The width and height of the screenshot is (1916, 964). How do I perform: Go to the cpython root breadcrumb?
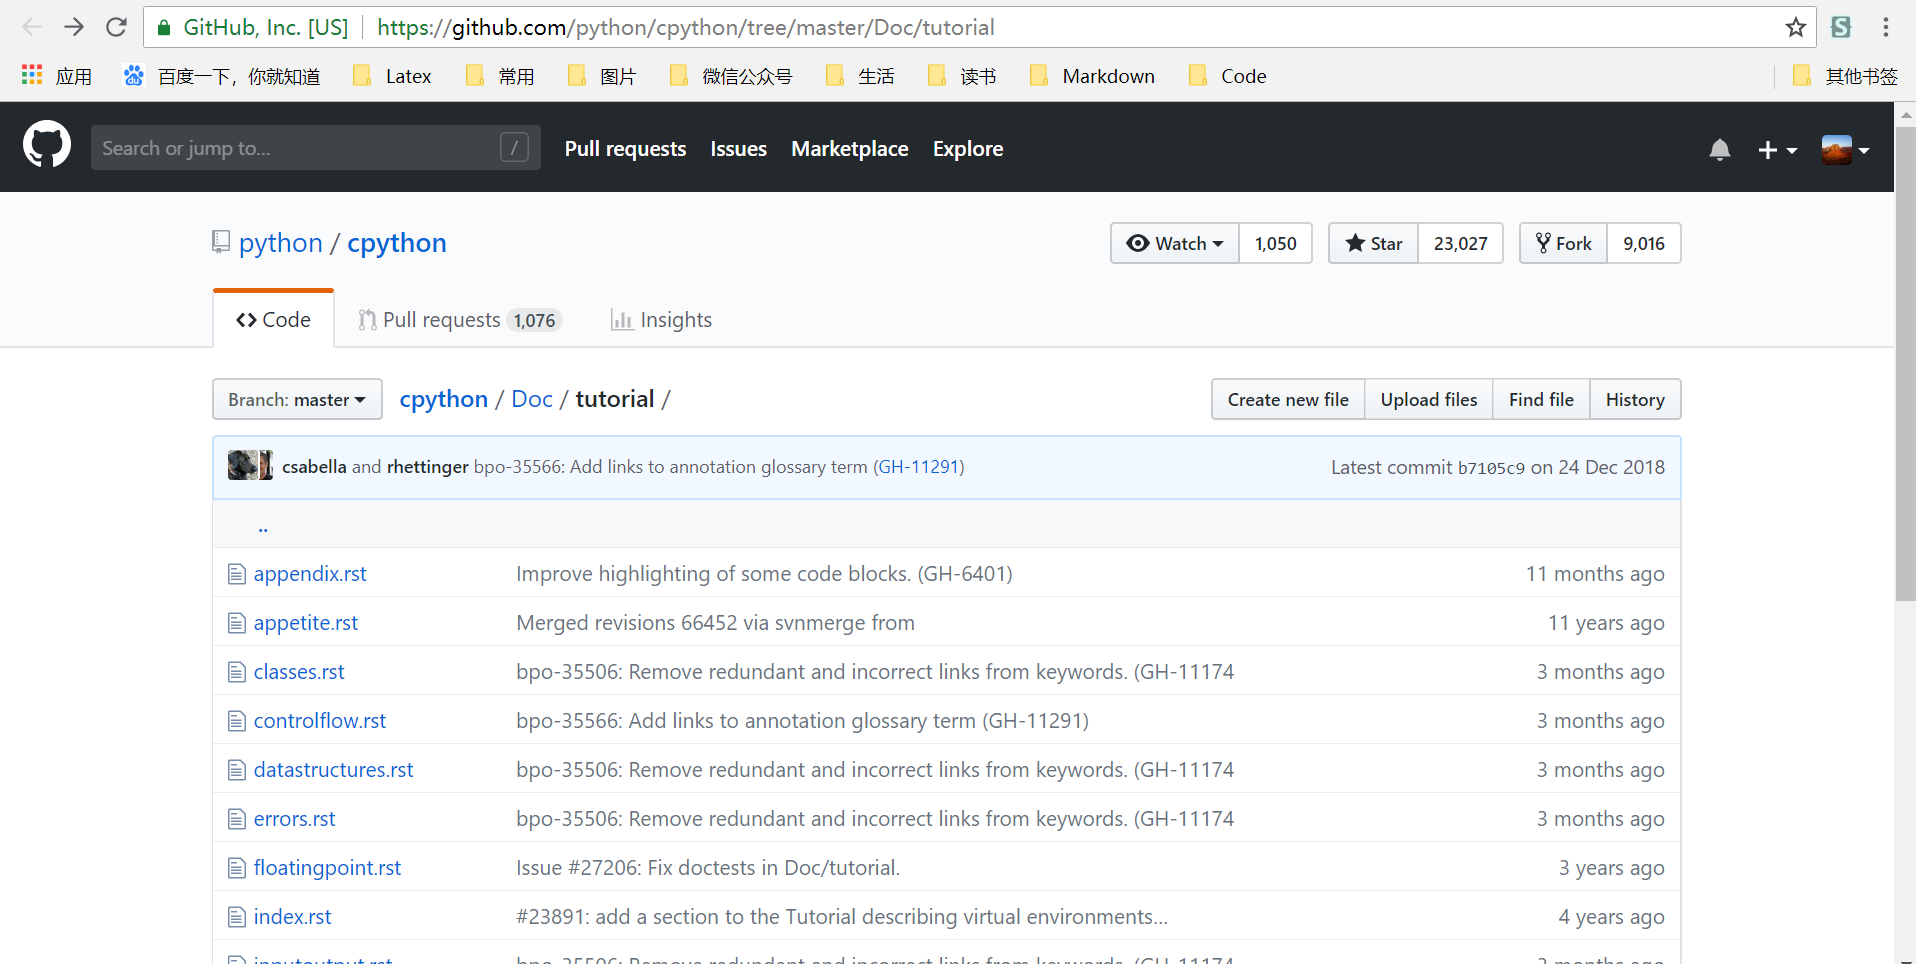[444, 399]
